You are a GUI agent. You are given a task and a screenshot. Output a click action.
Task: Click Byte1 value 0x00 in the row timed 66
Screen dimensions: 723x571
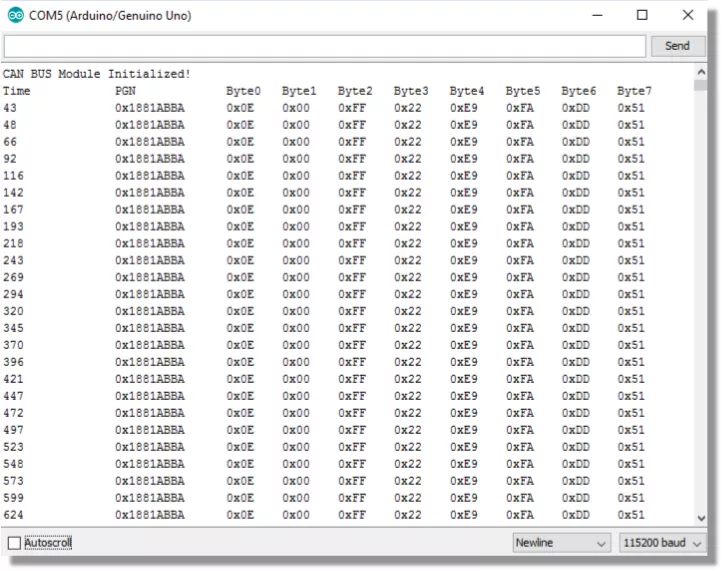296,142
